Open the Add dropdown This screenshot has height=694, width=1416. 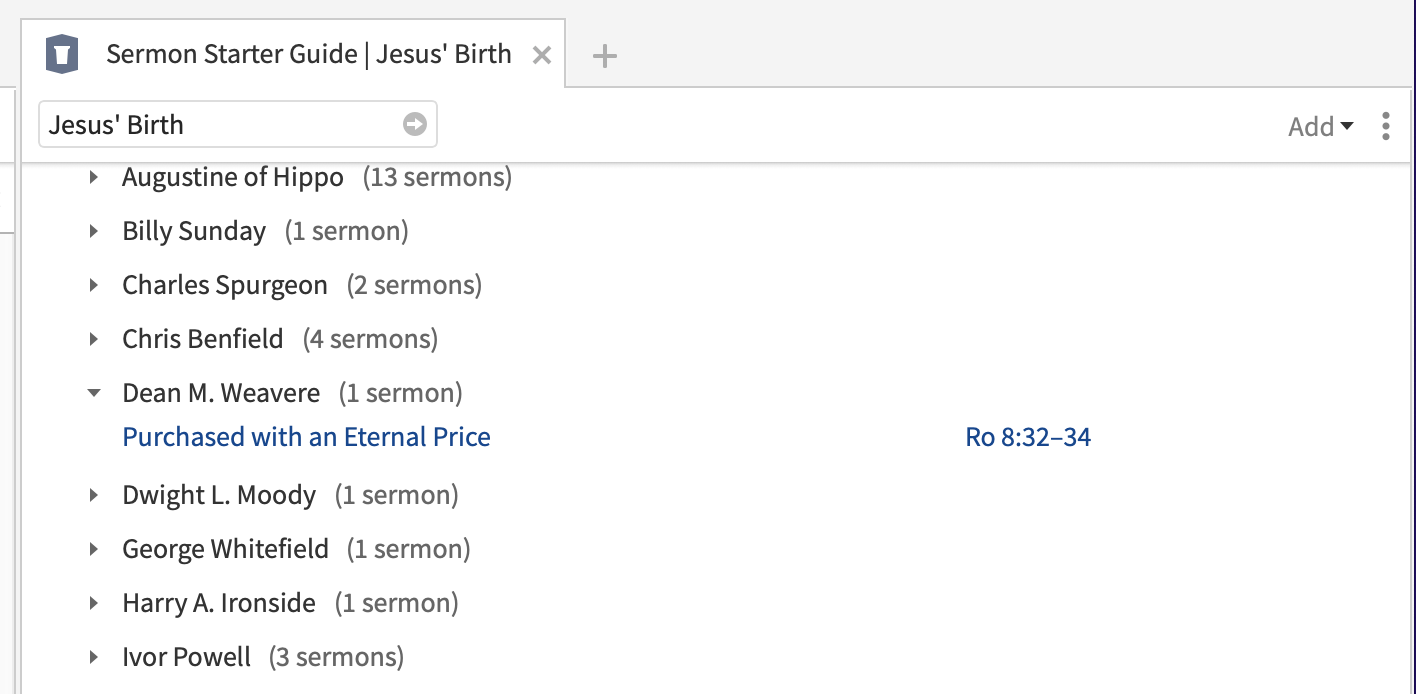pyautogui.click(x=1320, y=127)
